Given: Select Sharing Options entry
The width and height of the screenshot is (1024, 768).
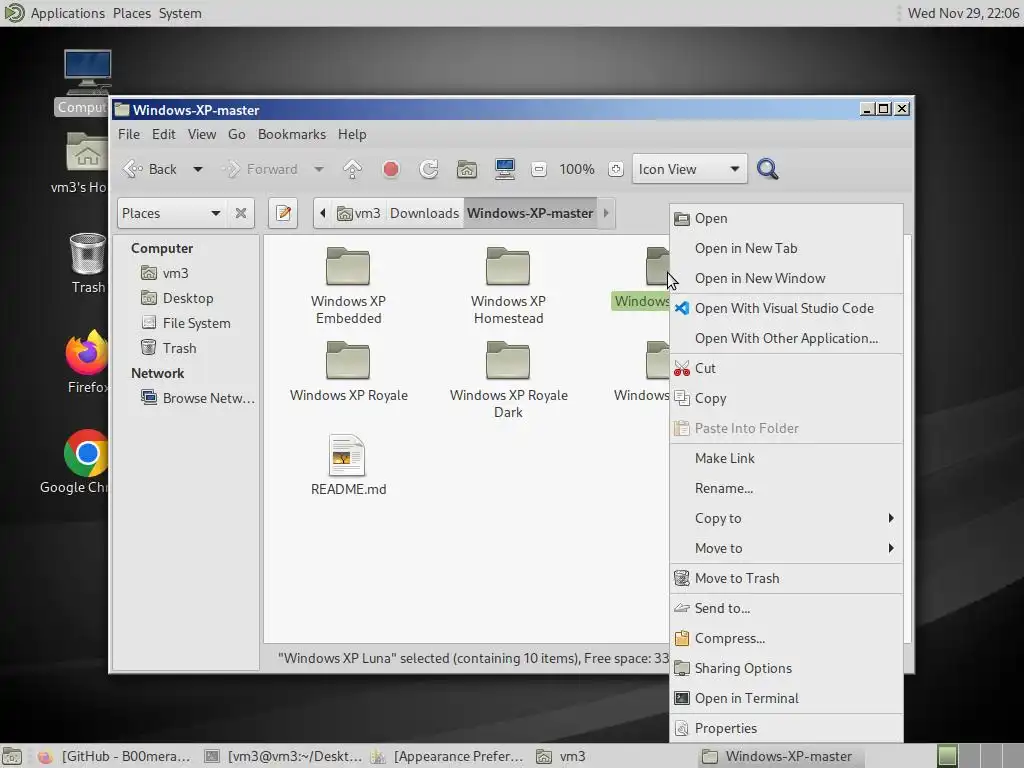Looking at the screenshot, I should pyautogui.click(x=786, y=669).
